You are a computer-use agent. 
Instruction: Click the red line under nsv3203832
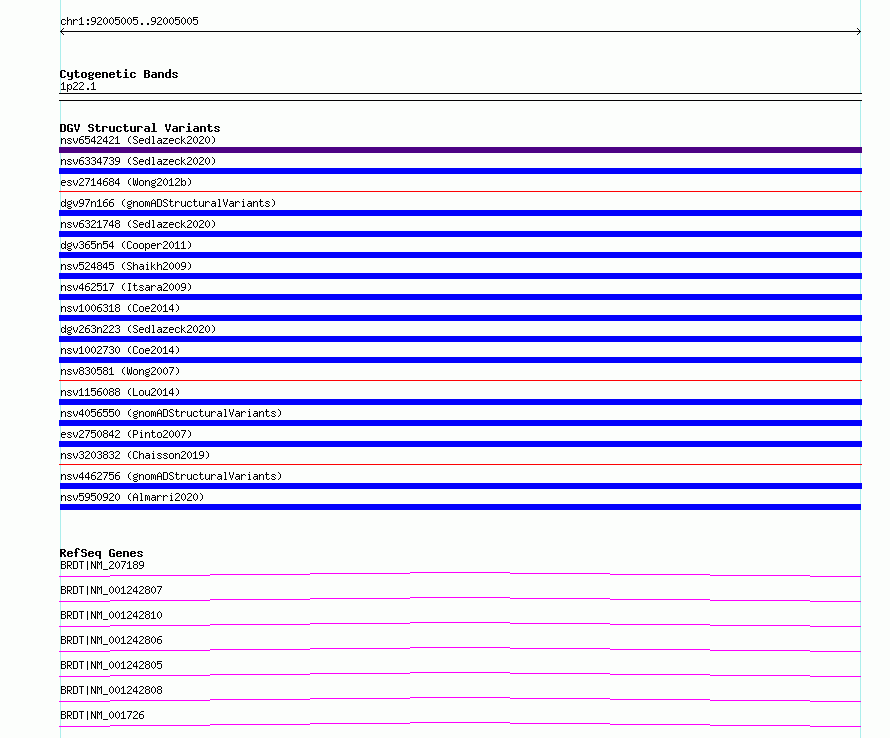tap(460, 465)
